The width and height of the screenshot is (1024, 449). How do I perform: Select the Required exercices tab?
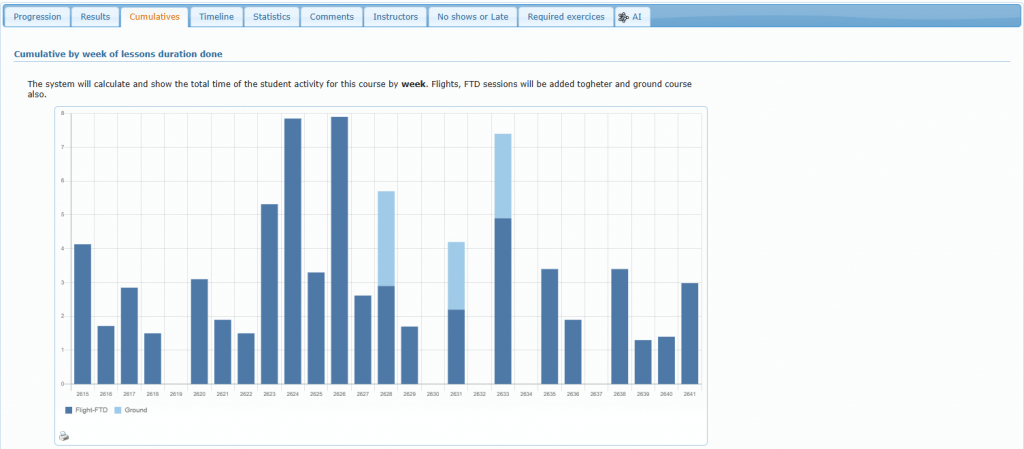click(x=566, y=17)
